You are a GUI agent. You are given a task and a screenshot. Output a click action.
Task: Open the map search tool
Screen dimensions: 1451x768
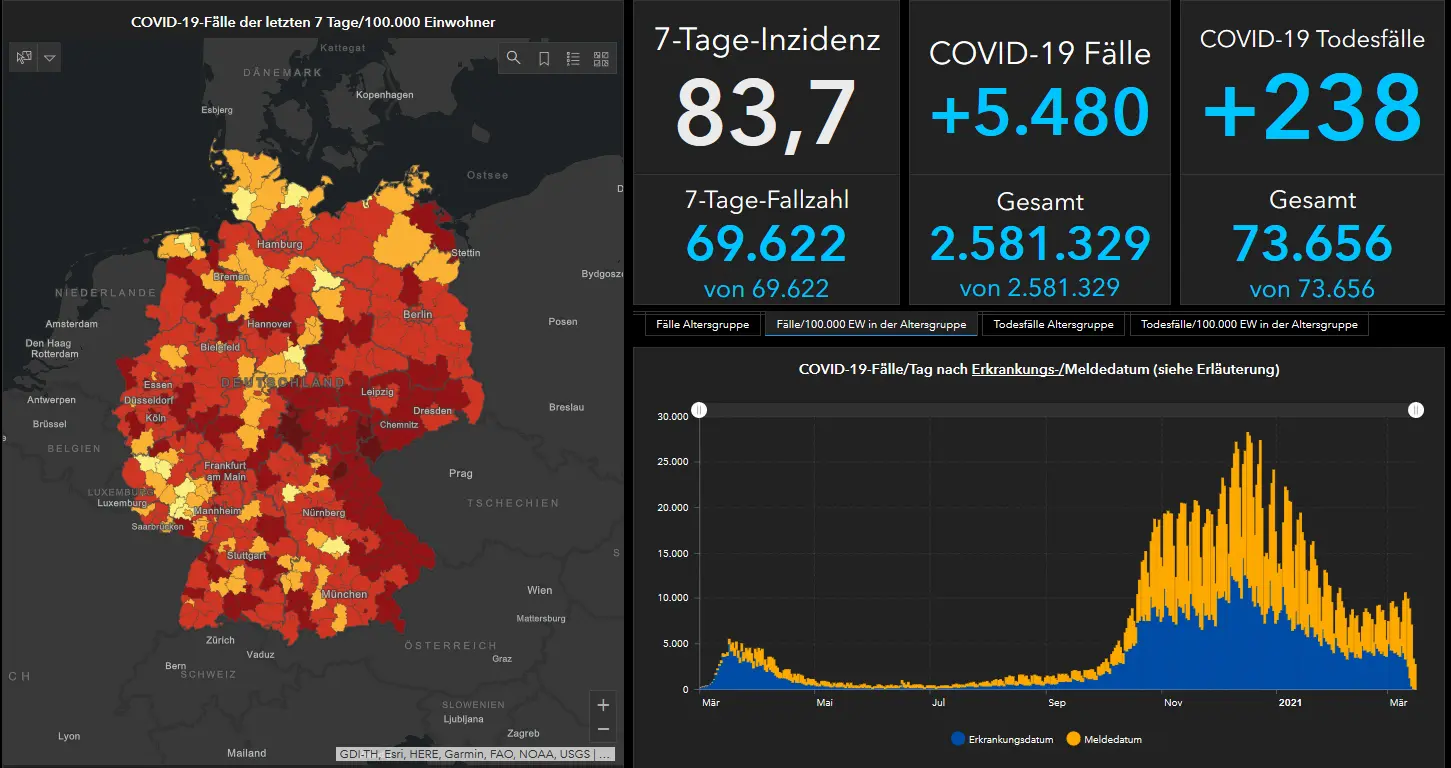pyautogui.click(x=513, y=58)
